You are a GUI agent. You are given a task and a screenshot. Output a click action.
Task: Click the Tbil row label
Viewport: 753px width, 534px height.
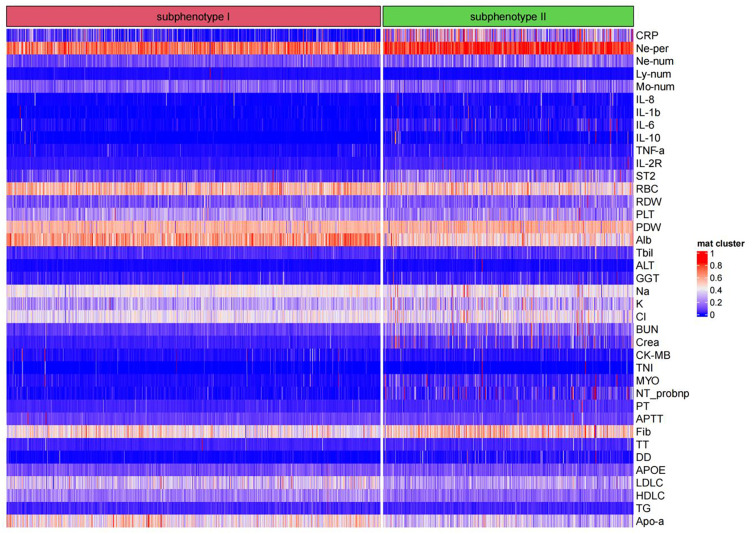pyautogui.click(x=644, y=253)
